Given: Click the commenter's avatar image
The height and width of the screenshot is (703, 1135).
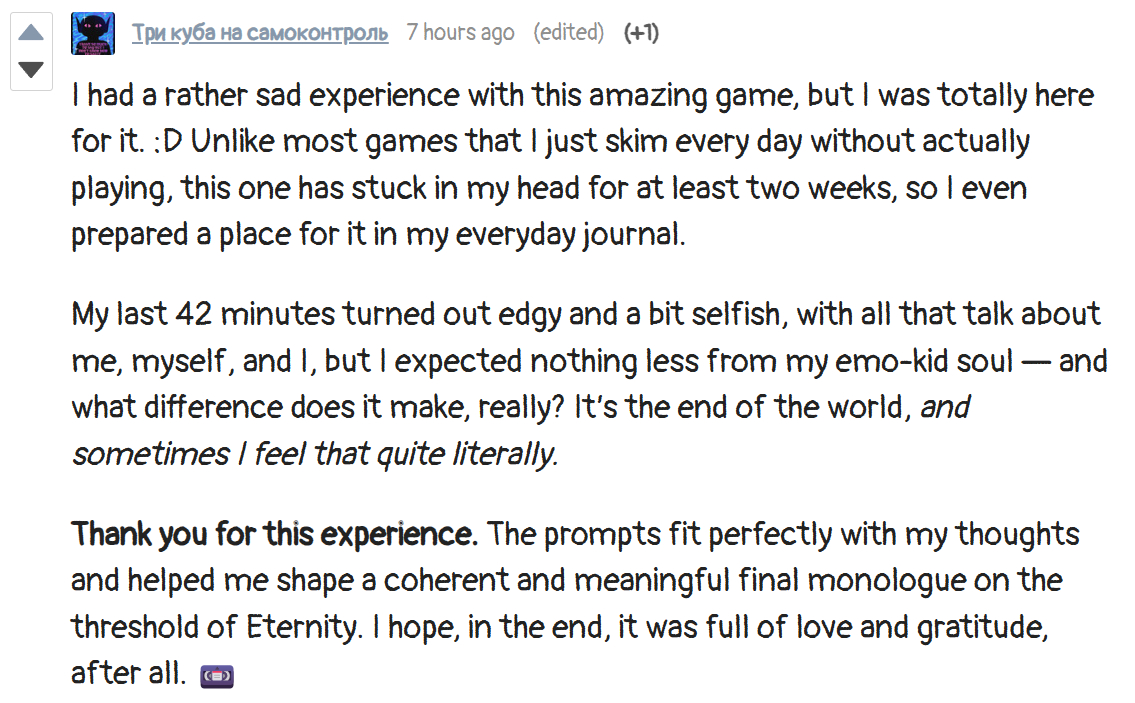Looking at the screenshot, I should [93, 34].
